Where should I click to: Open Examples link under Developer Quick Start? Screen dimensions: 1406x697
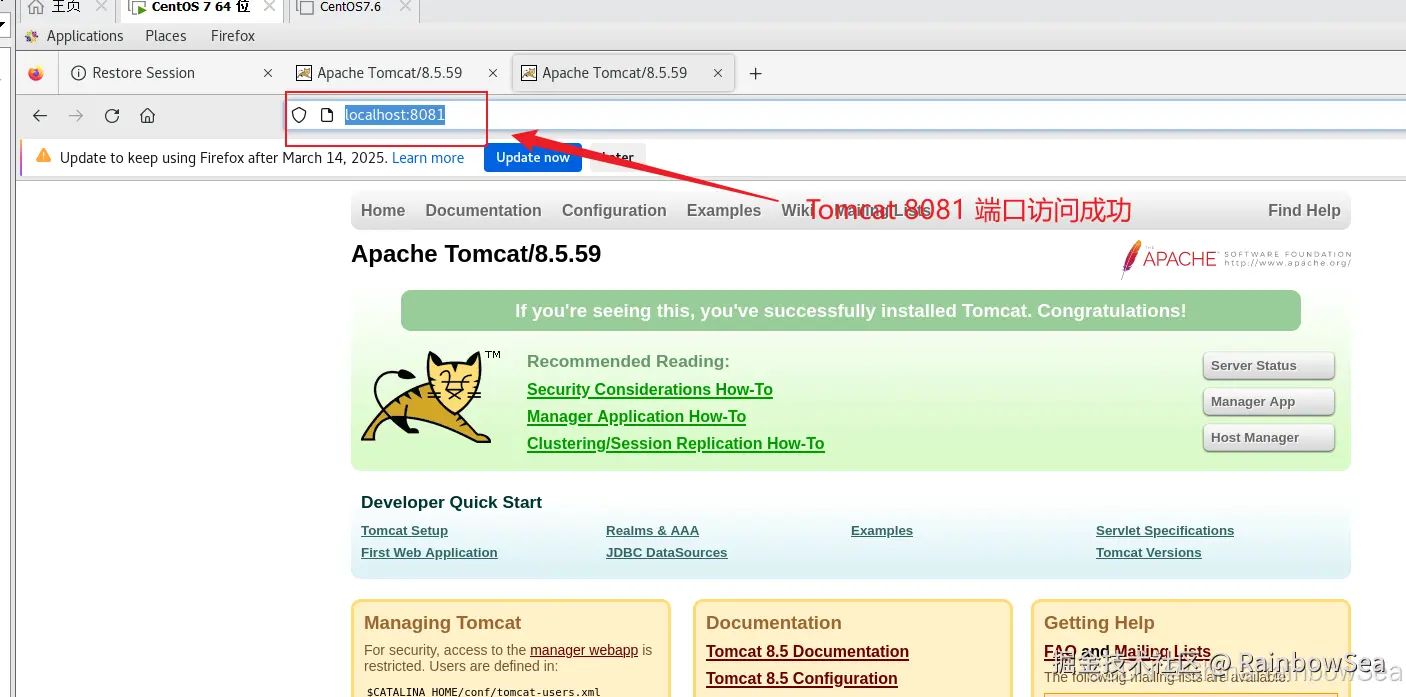point(882,531)
